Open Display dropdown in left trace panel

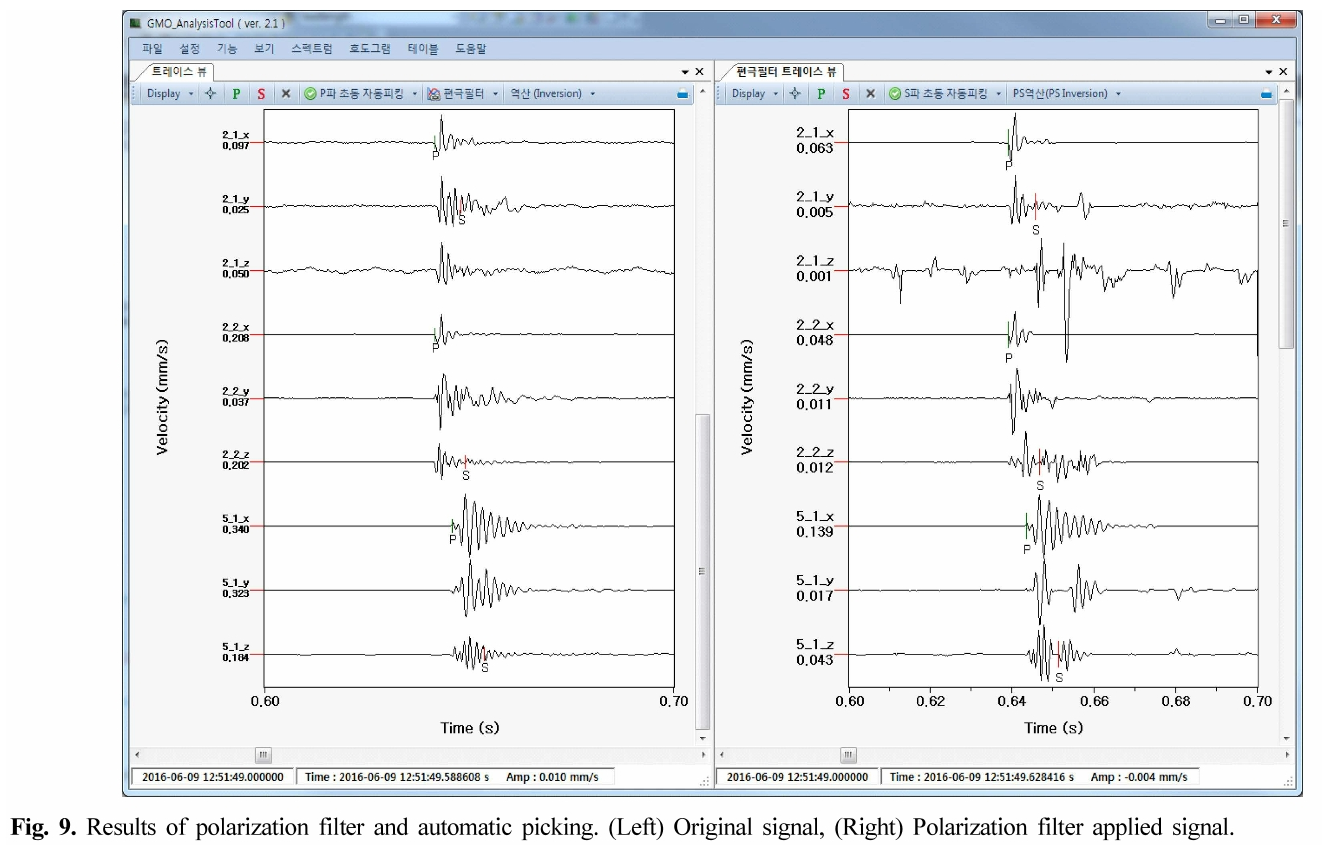click(170, 93)
